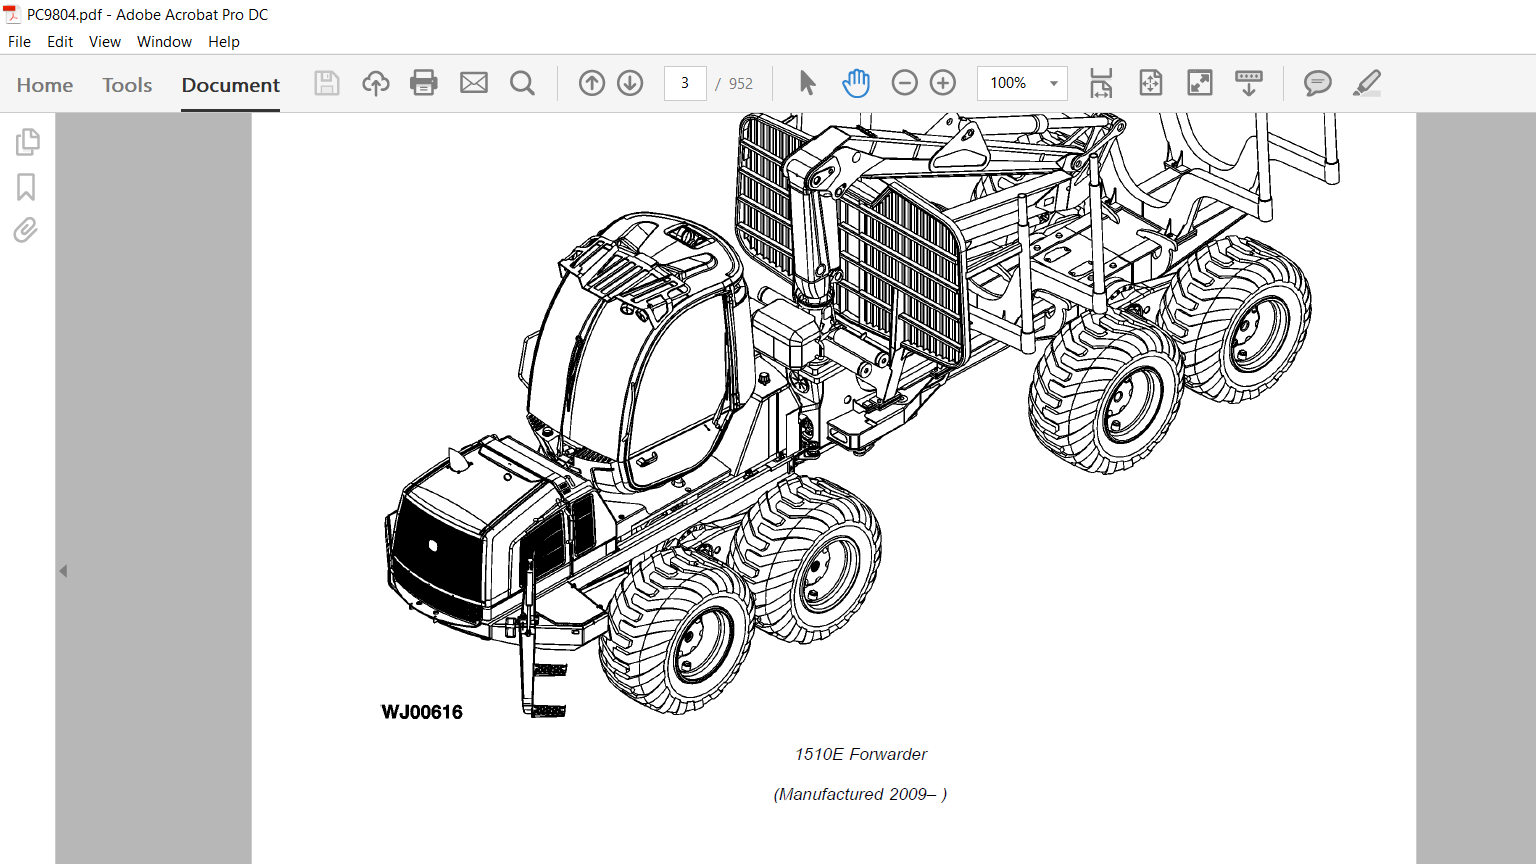Click the fit width scrolling icon
Screen dimensions: 1536x864
1101,83
